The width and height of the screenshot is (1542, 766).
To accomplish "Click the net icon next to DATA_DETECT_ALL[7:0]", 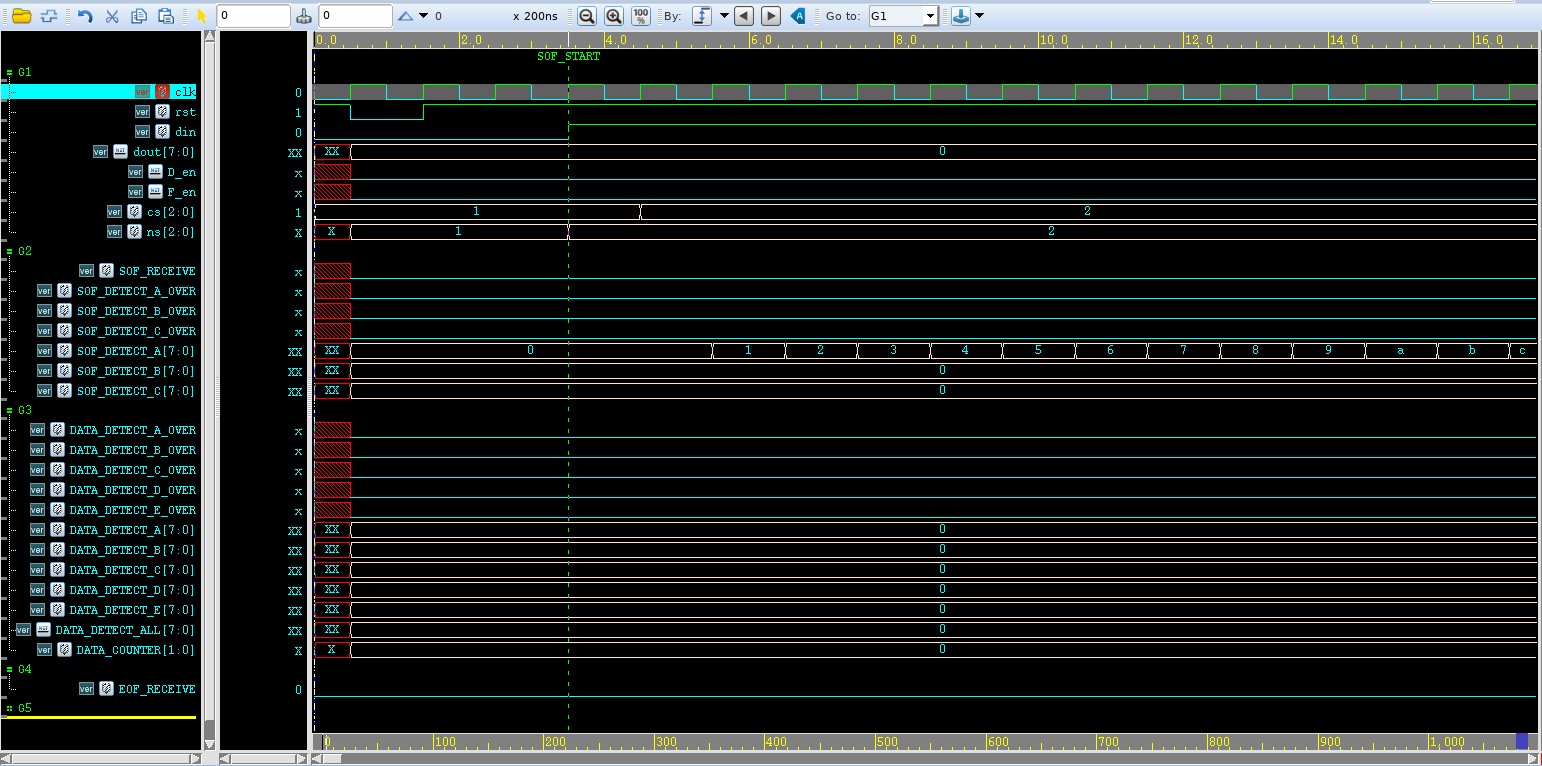I will [43, 630].
